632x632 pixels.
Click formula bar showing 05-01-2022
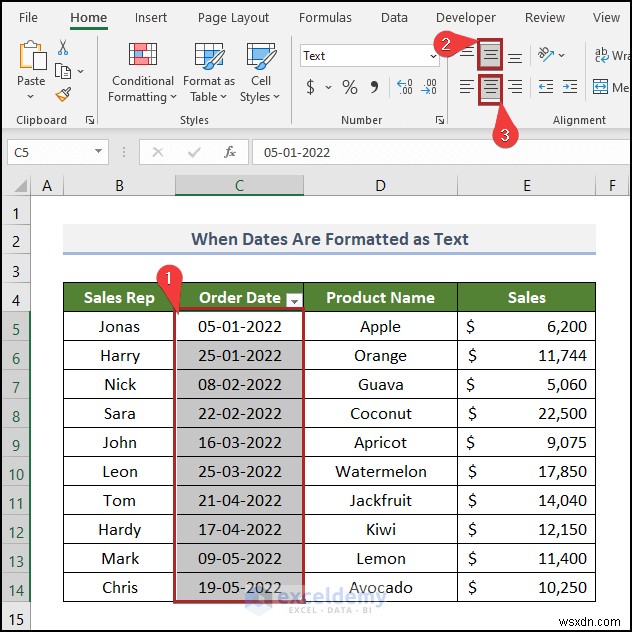click(441, 152)
